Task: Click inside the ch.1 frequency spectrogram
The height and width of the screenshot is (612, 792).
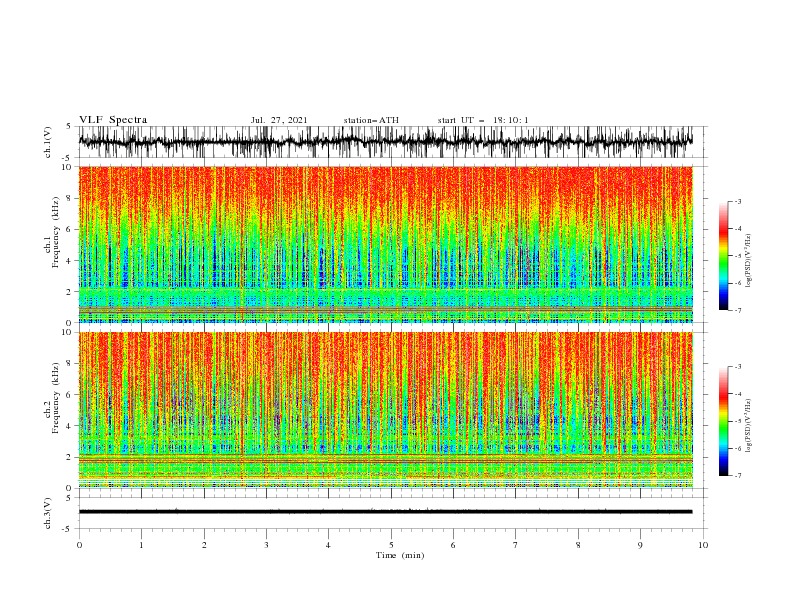Action: 385,244
